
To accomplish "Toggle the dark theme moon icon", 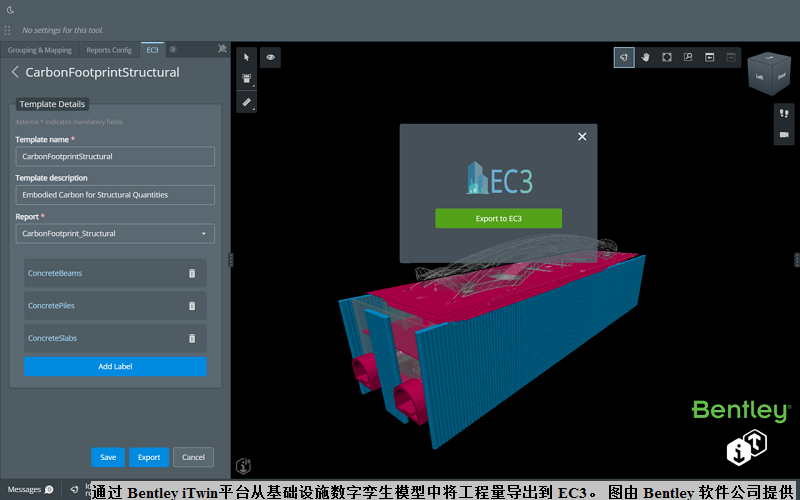I will click(10, 10).
